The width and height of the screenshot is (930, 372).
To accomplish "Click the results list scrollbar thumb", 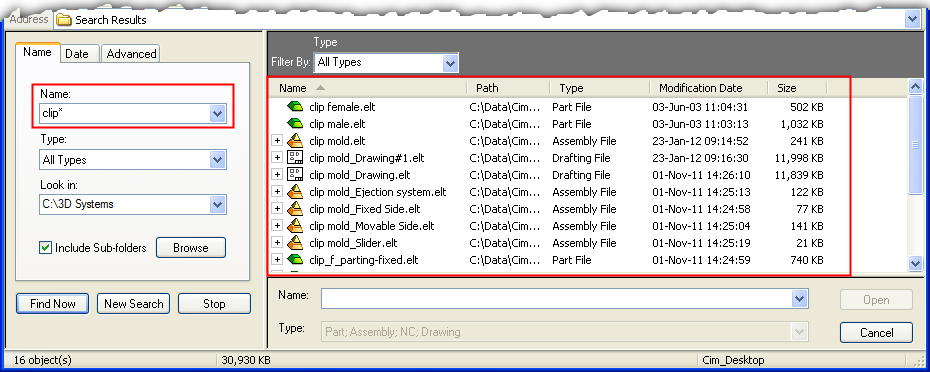I will (915, 144).
